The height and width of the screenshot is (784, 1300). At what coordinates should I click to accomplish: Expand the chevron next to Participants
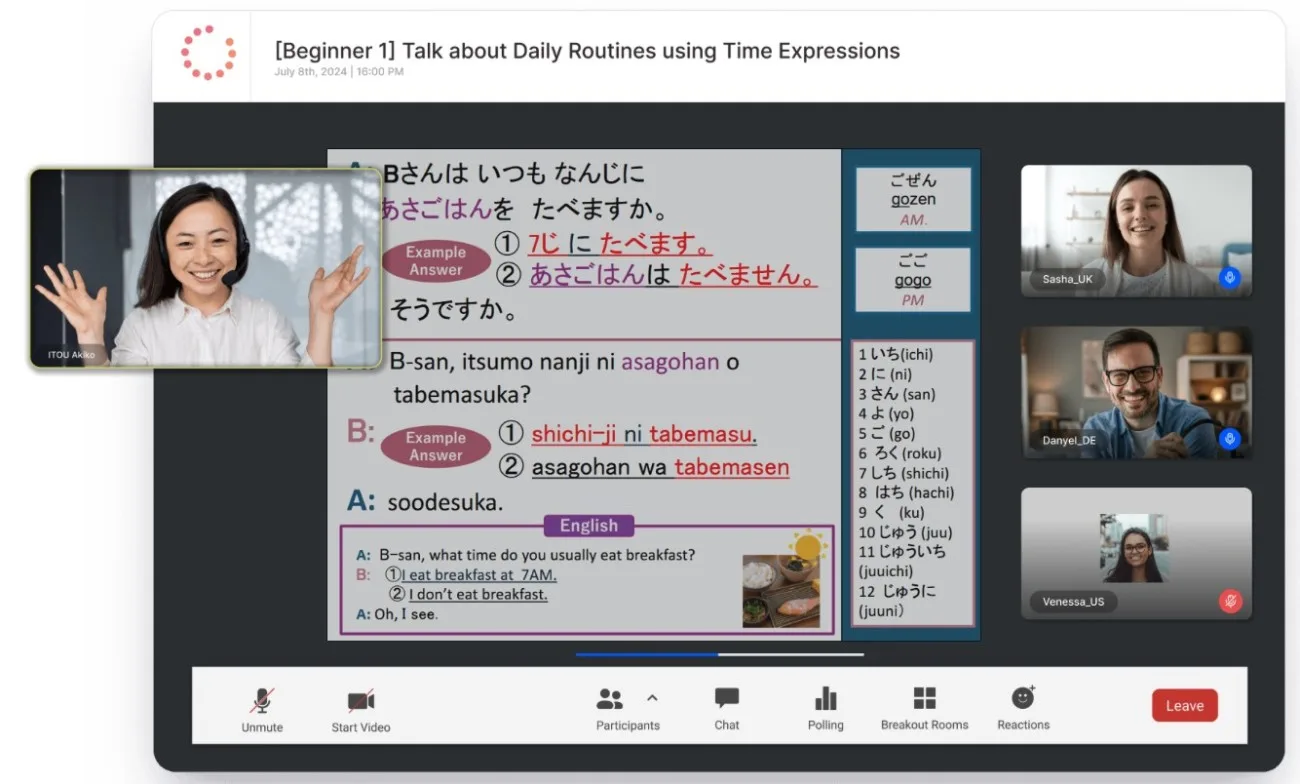[x=652, y=698]
